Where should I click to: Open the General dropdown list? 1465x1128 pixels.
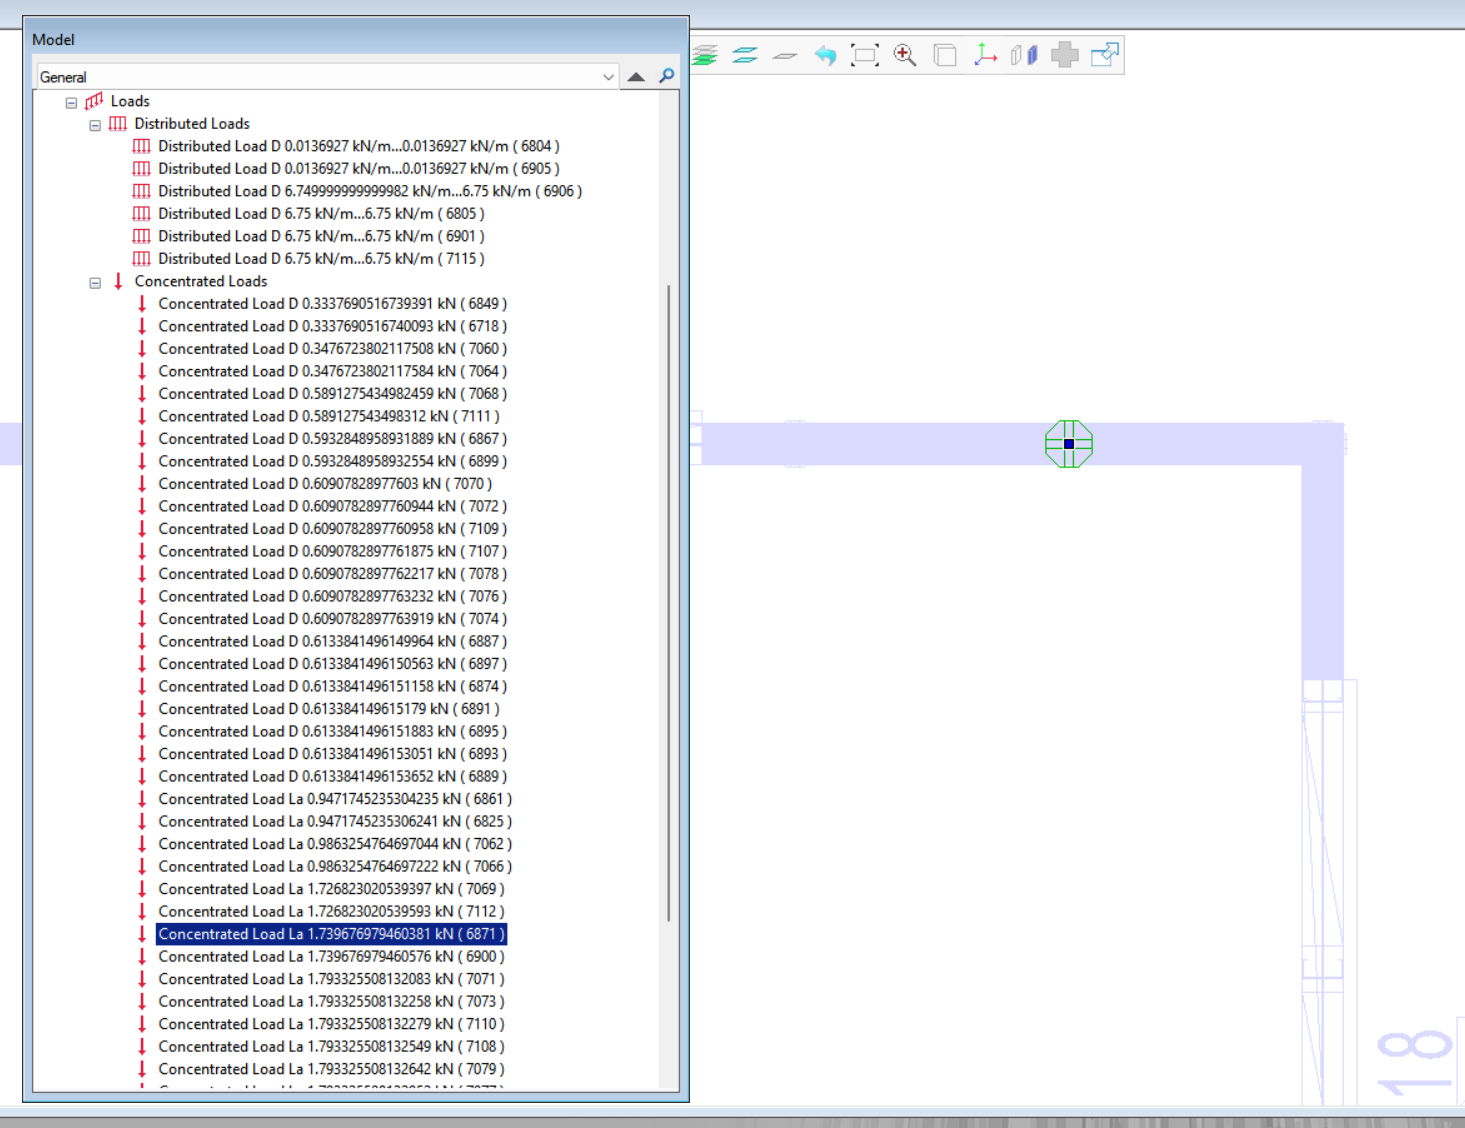point(608,77)
